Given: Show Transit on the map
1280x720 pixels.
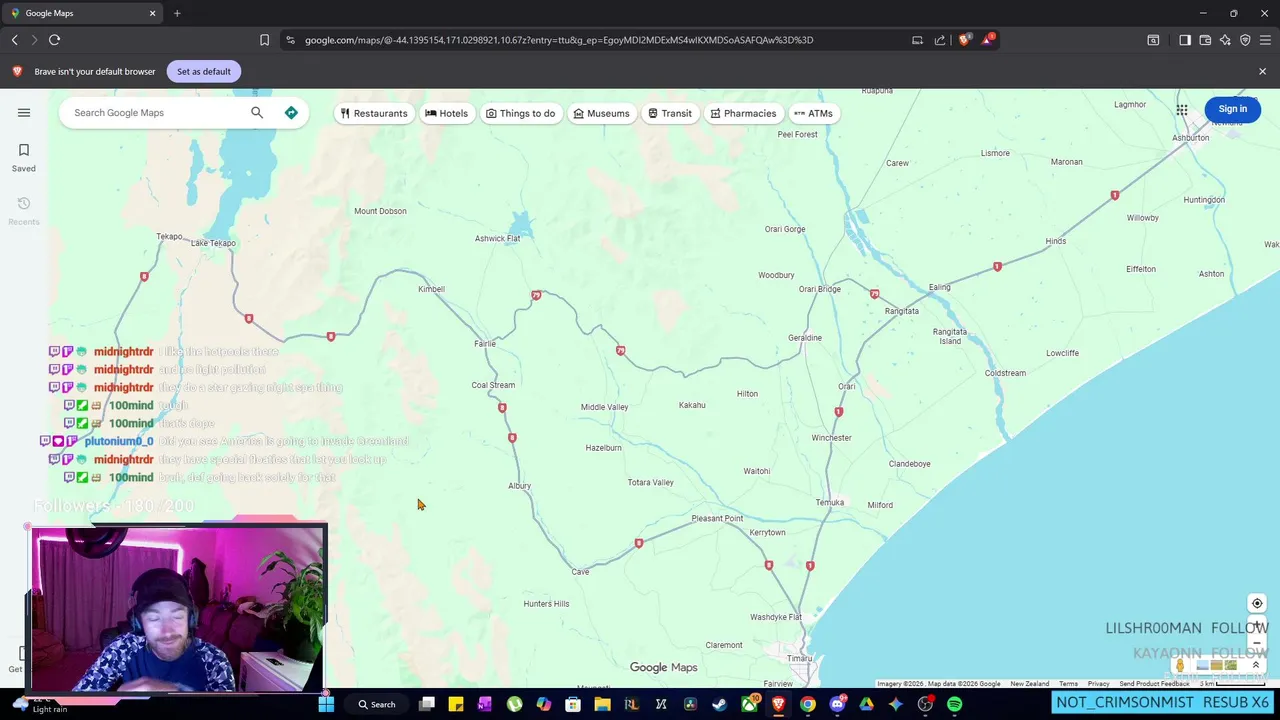Looking at the screenshot, I should [669, 113].
